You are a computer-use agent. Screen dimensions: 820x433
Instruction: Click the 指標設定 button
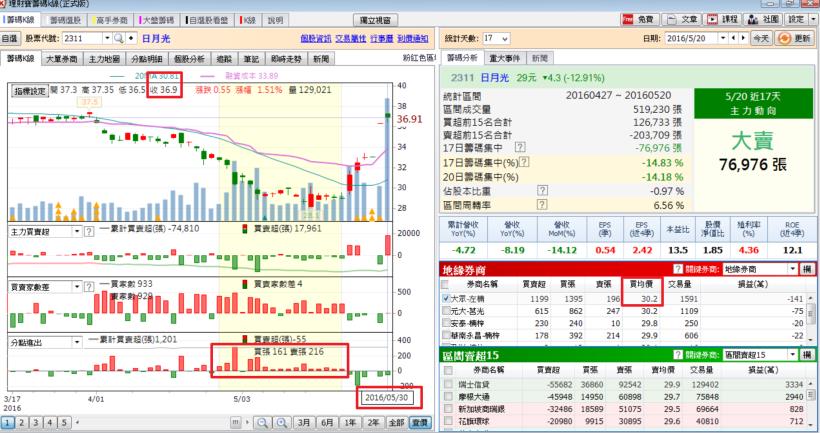30,90
